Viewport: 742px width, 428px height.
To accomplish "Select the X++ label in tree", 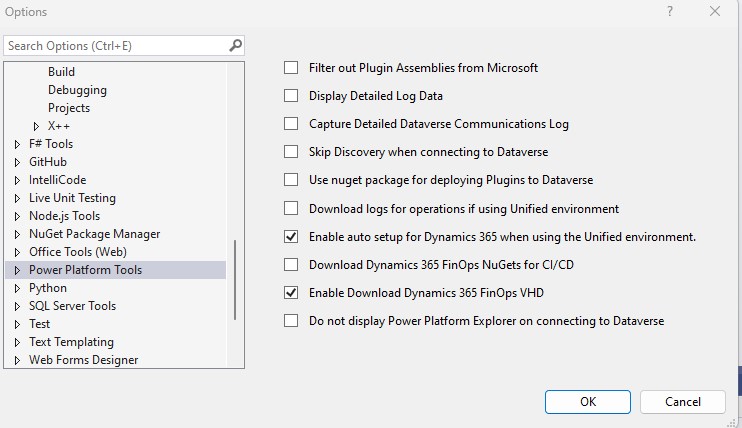I will [59, 126].
